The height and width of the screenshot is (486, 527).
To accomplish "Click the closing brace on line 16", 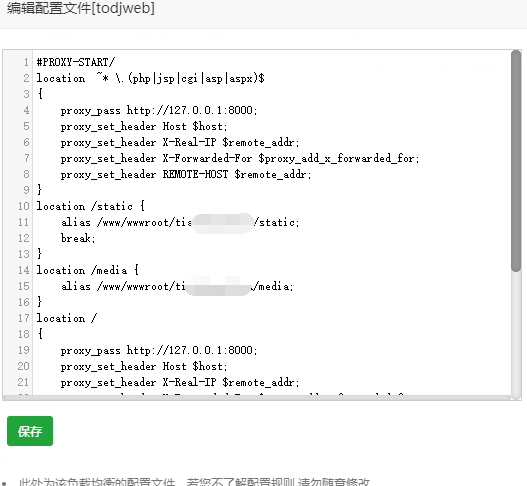I will click(x=40, y=302).
